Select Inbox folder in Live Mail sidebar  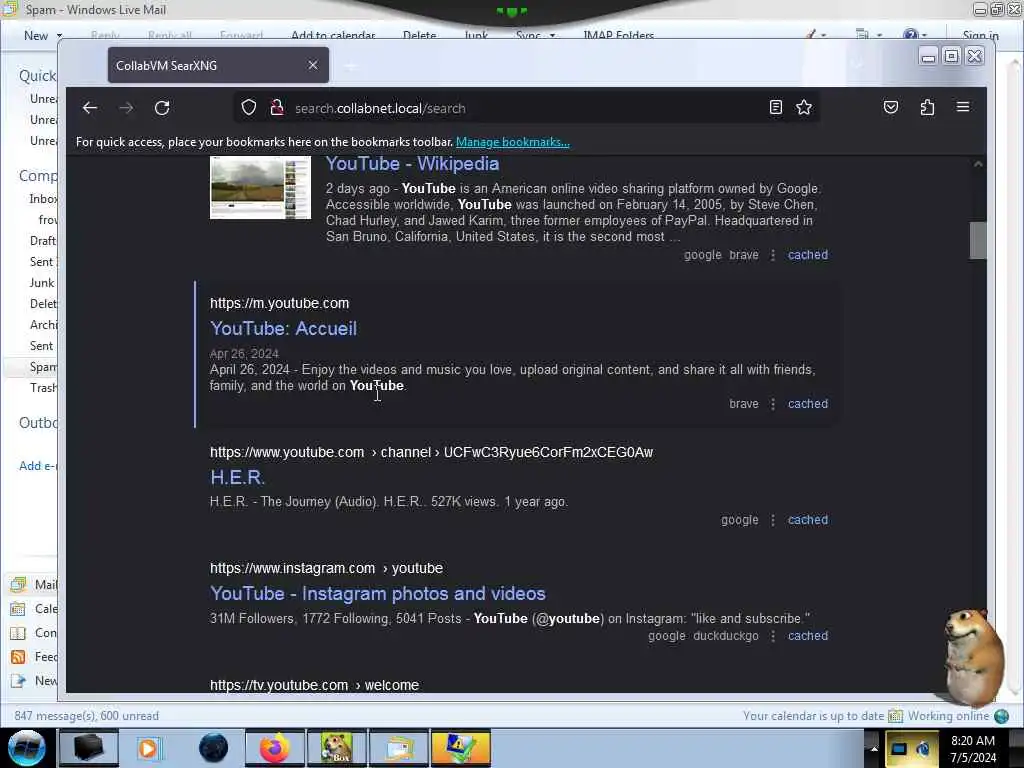[43, 199]
